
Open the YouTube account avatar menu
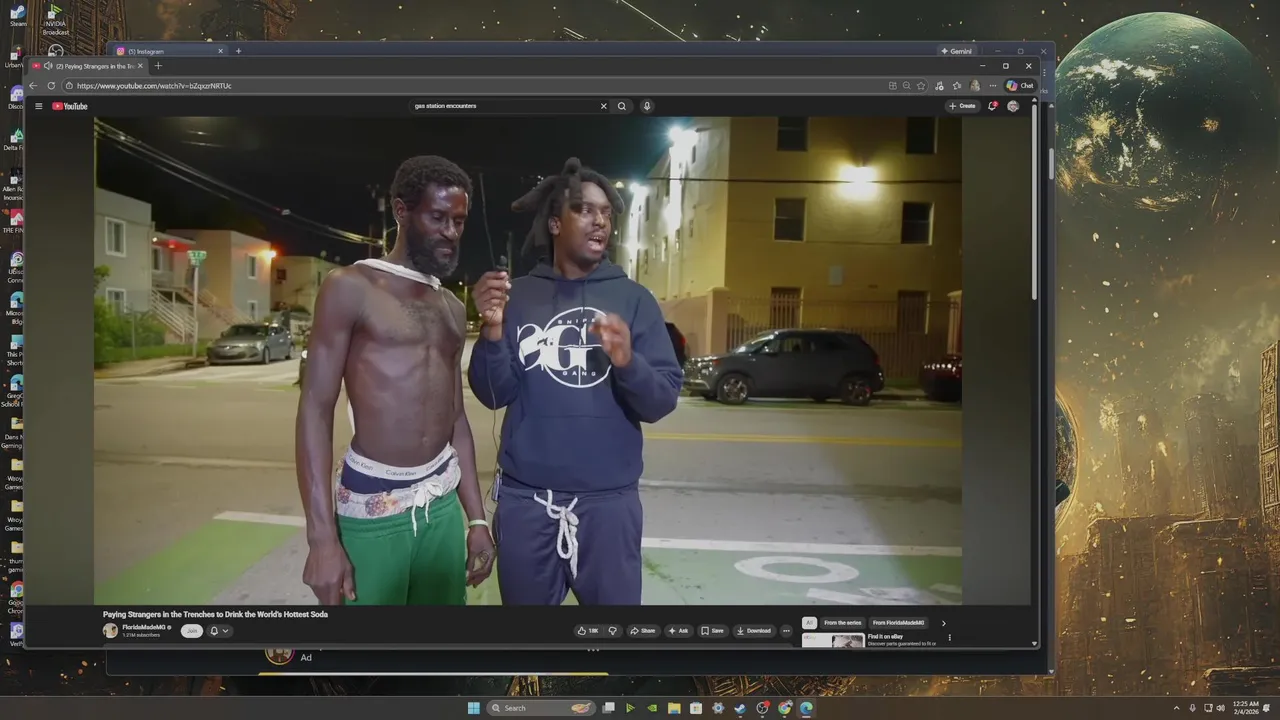pyautogui.click(x=1013, y=106)
